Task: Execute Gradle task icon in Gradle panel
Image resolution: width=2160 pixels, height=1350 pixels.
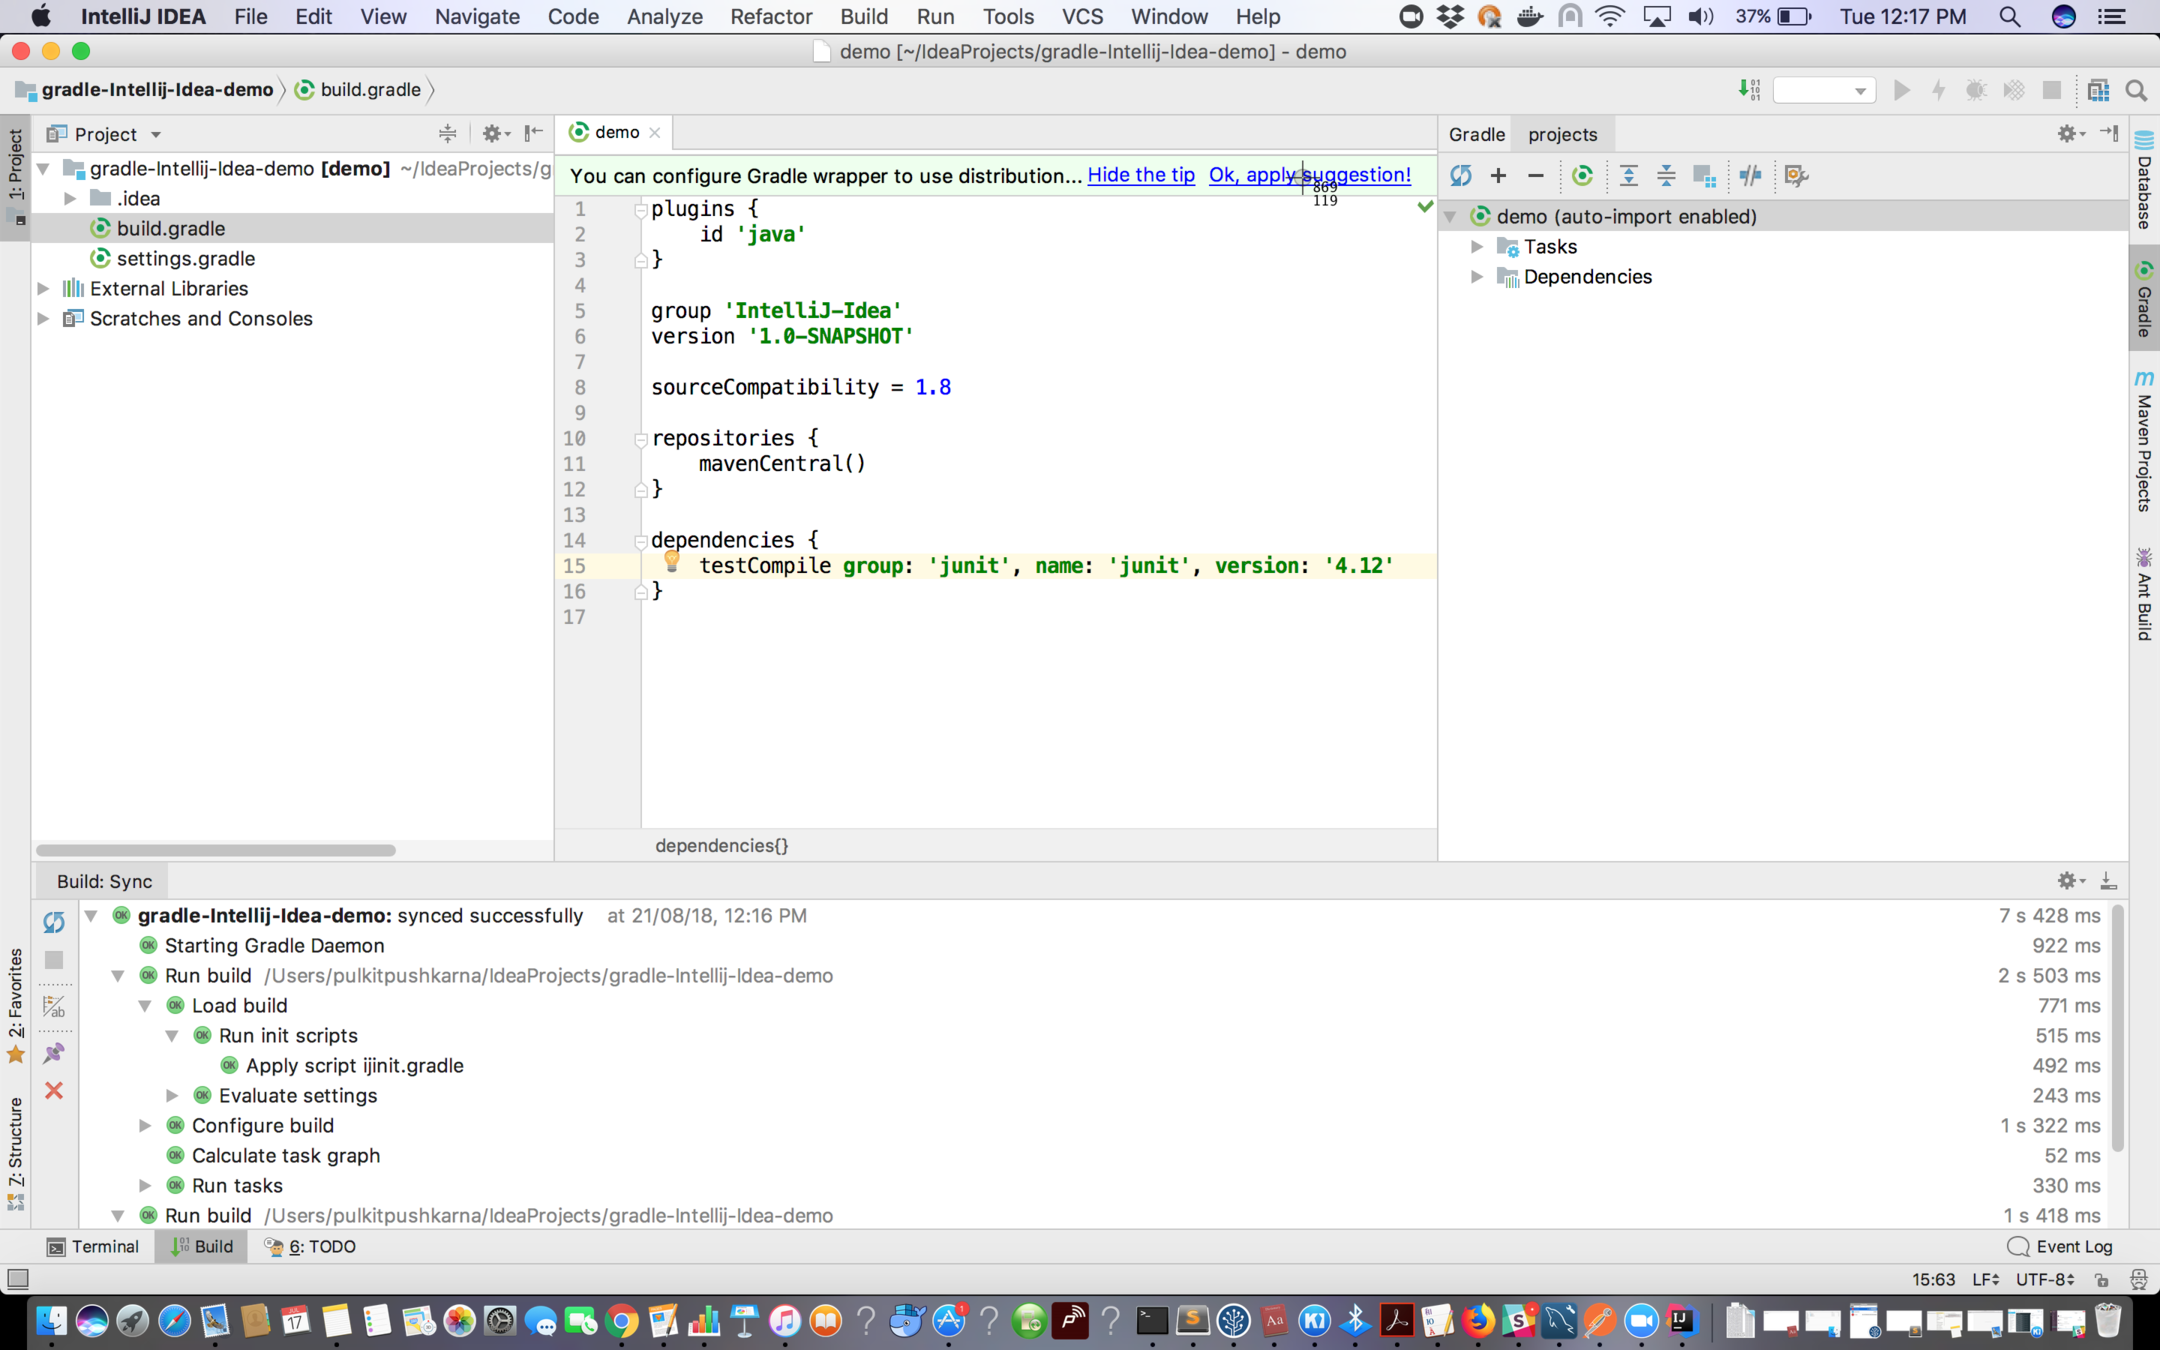Action: pyautogui.click(x=1582, y=176)
